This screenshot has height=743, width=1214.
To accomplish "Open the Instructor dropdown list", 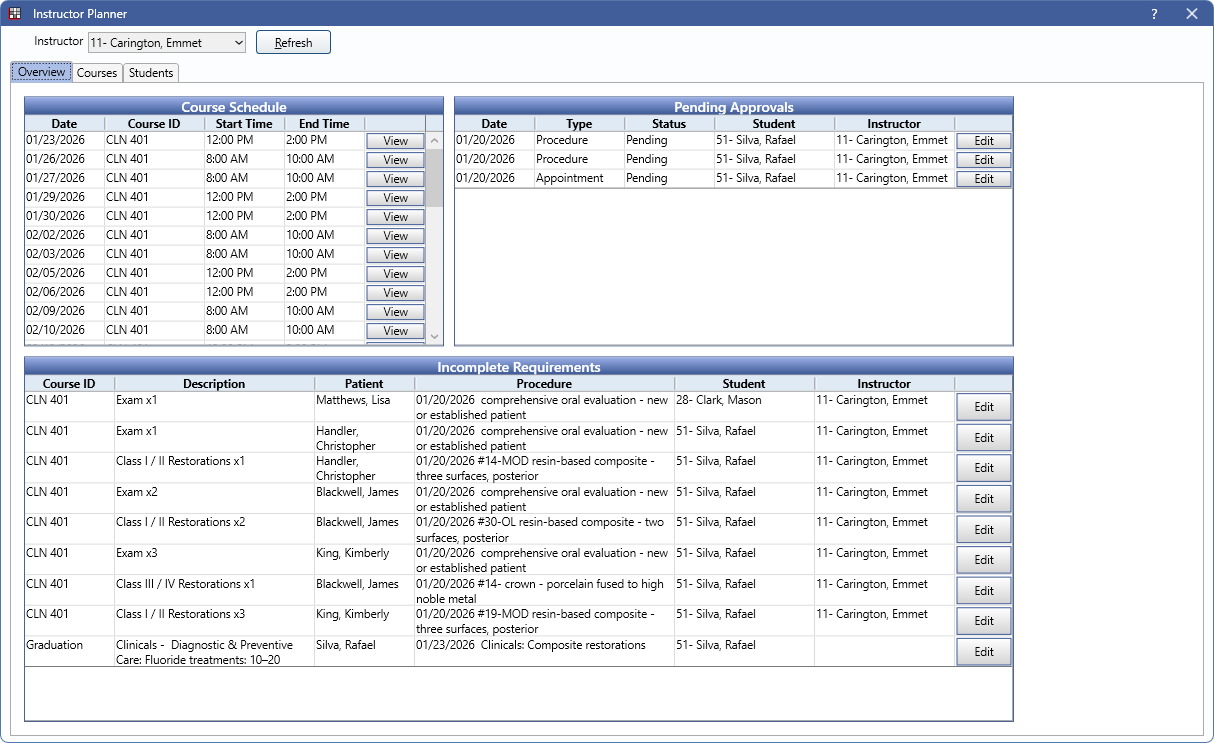I will (x=237, y=43).
